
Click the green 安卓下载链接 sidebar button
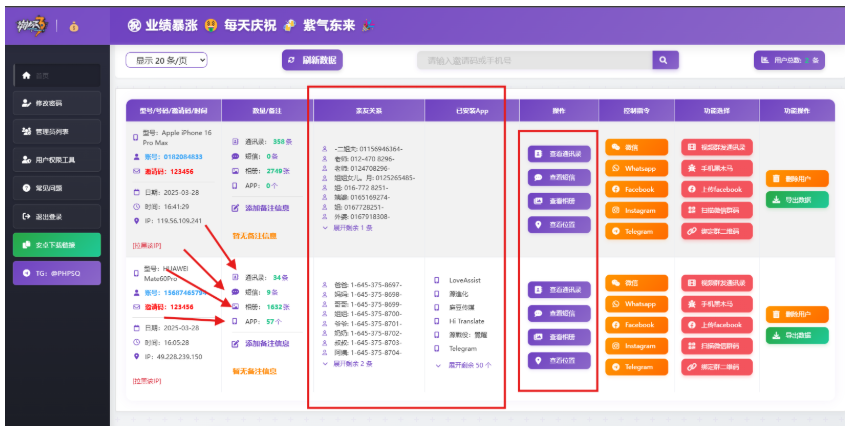point(53,244)
